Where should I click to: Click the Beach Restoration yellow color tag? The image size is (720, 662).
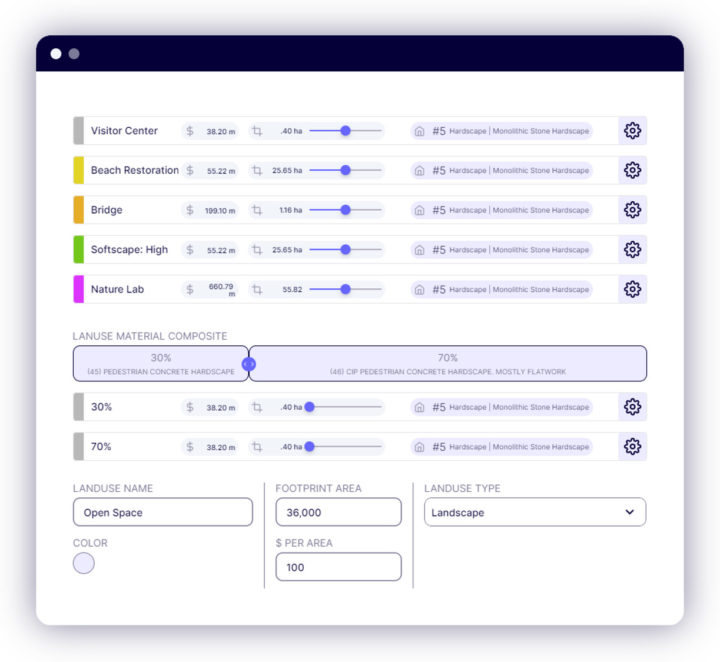[78, 171]
